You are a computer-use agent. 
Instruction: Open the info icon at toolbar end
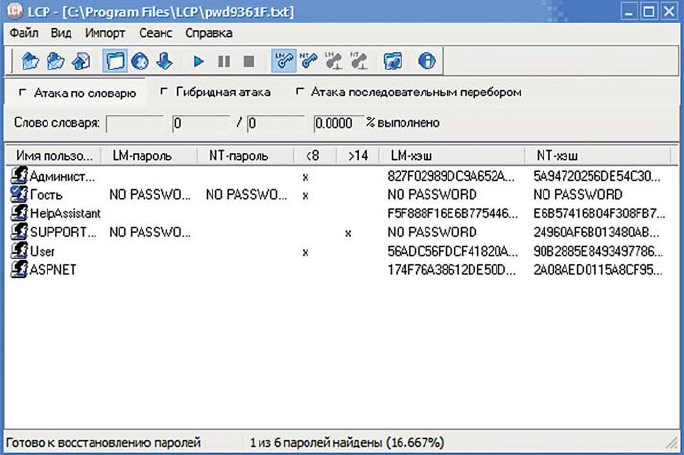pos(427,61)
